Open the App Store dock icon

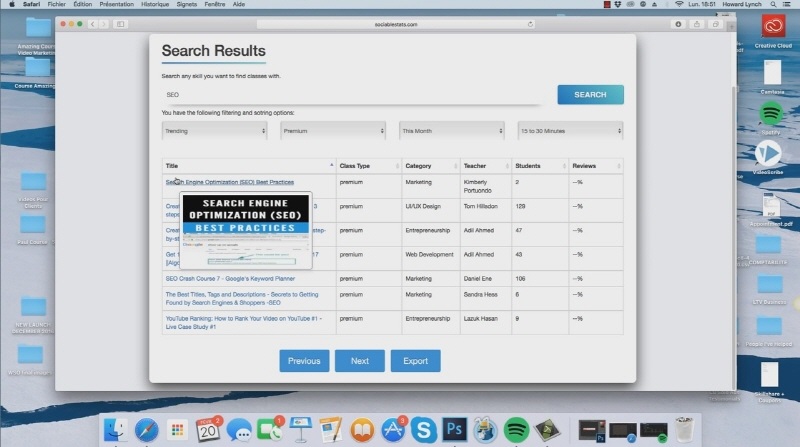392,430
